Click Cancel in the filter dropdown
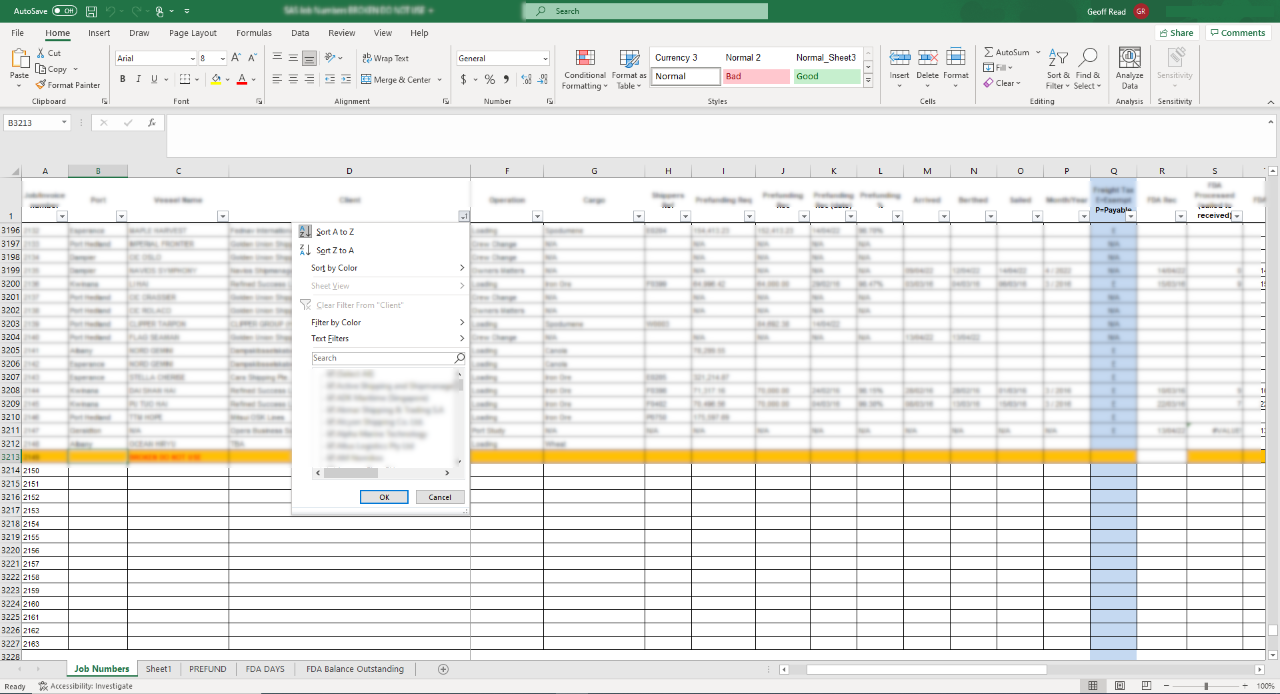Viewport: 1280px width, 694px height. pyautogui.click(x=440, y=497)
